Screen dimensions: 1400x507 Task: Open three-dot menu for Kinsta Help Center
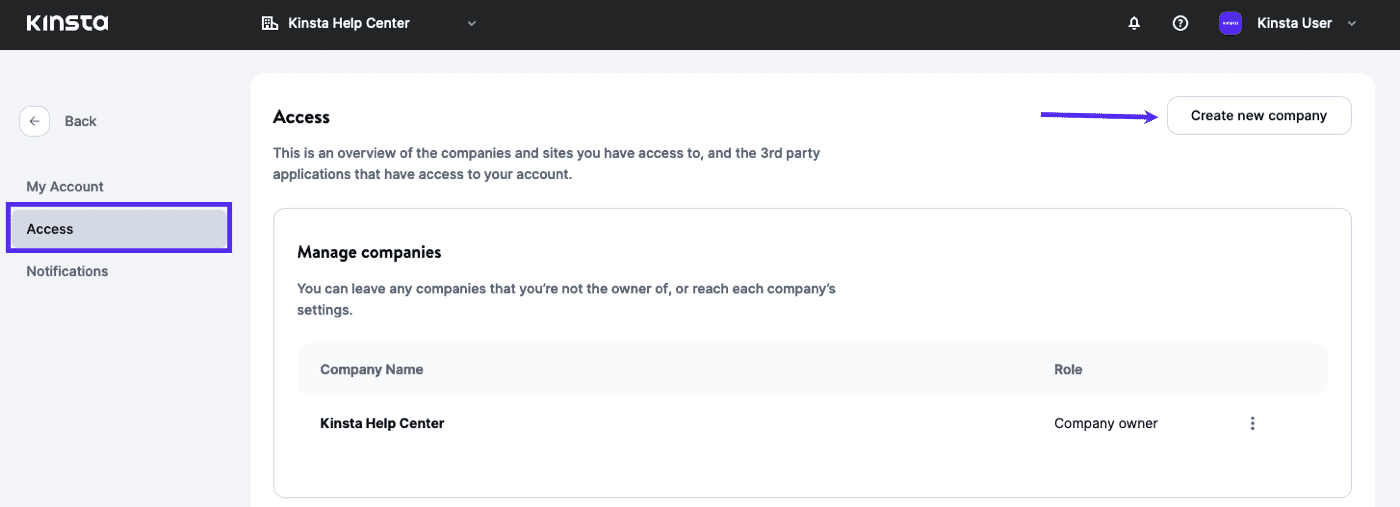[x=1252, y=423]
